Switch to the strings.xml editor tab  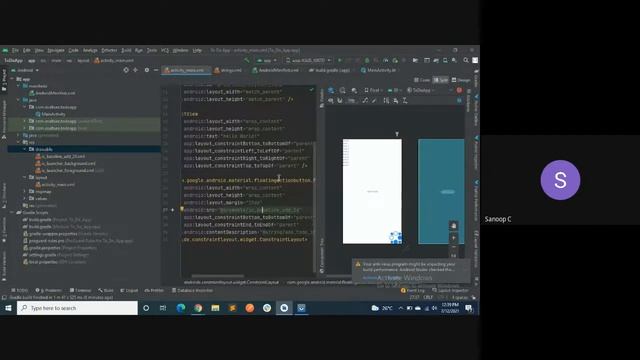(x=228, y=70)
